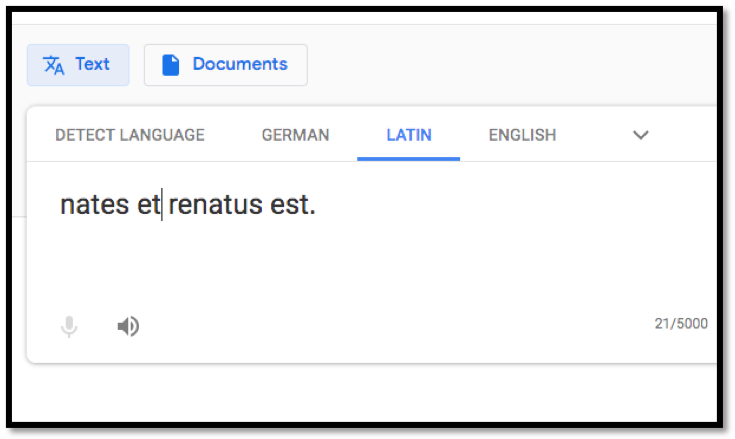Image resolution: width=735 pixels, height=439 pixels.
Task: Click the 21/5000 character counter
Action: point(681,324)
